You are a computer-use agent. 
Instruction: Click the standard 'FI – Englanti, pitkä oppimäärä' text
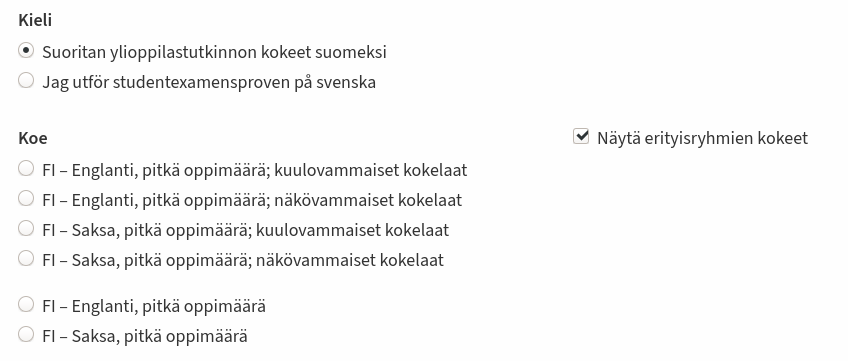point(154,306)
